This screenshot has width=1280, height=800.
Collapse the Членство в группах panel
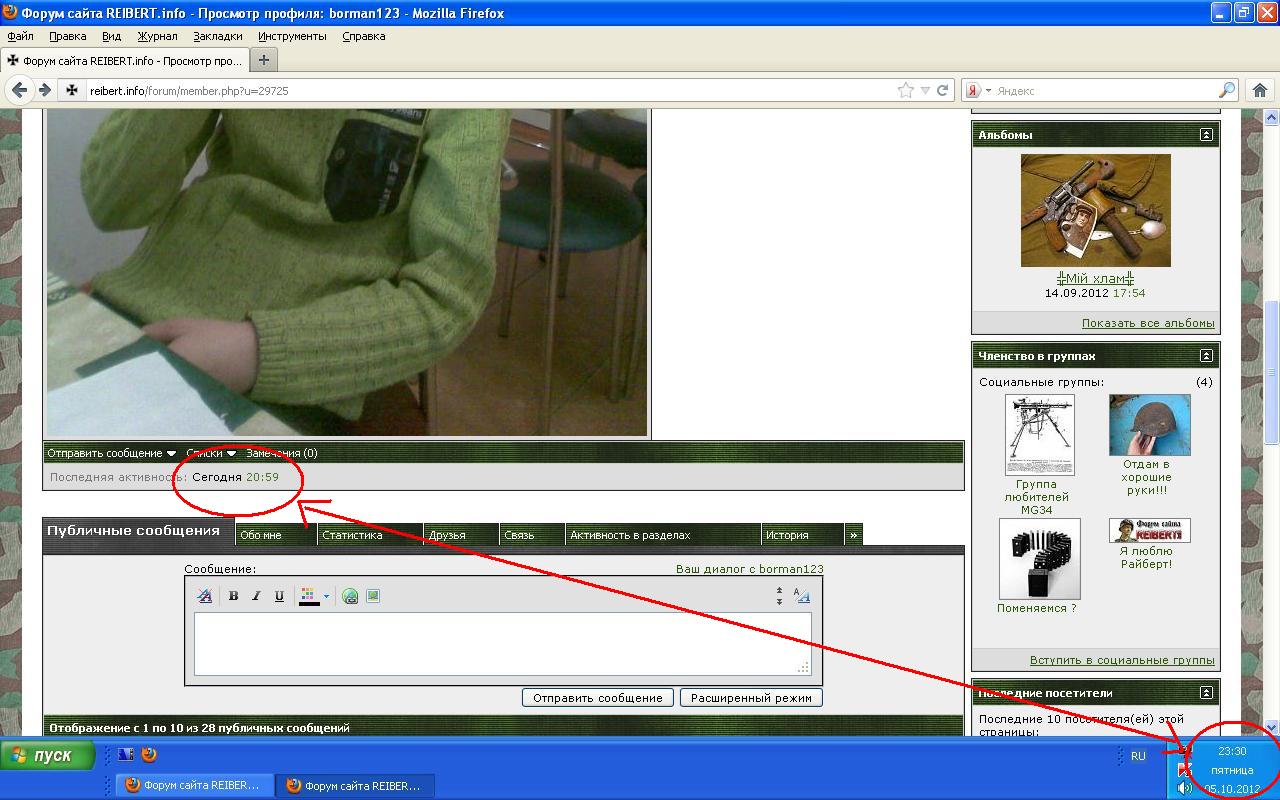click(x=1206, y=356)
